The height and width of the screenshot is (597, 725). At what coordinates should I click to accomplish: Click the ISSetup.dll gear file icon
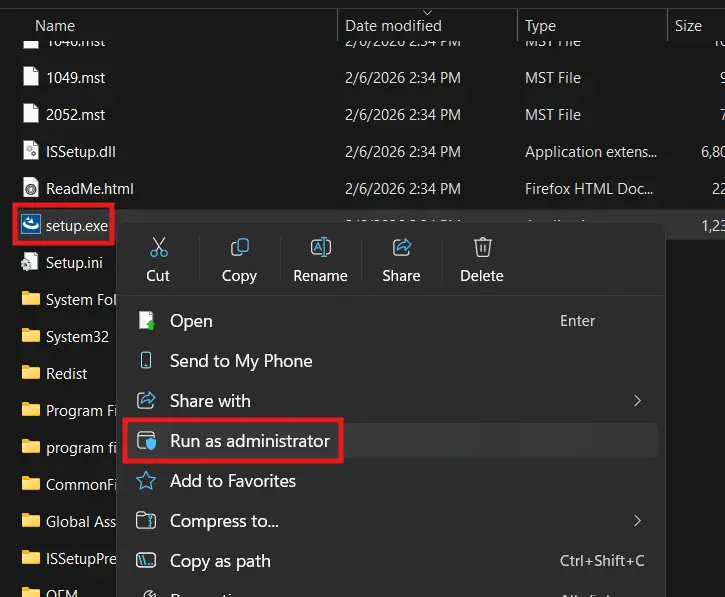coord(31,150)
